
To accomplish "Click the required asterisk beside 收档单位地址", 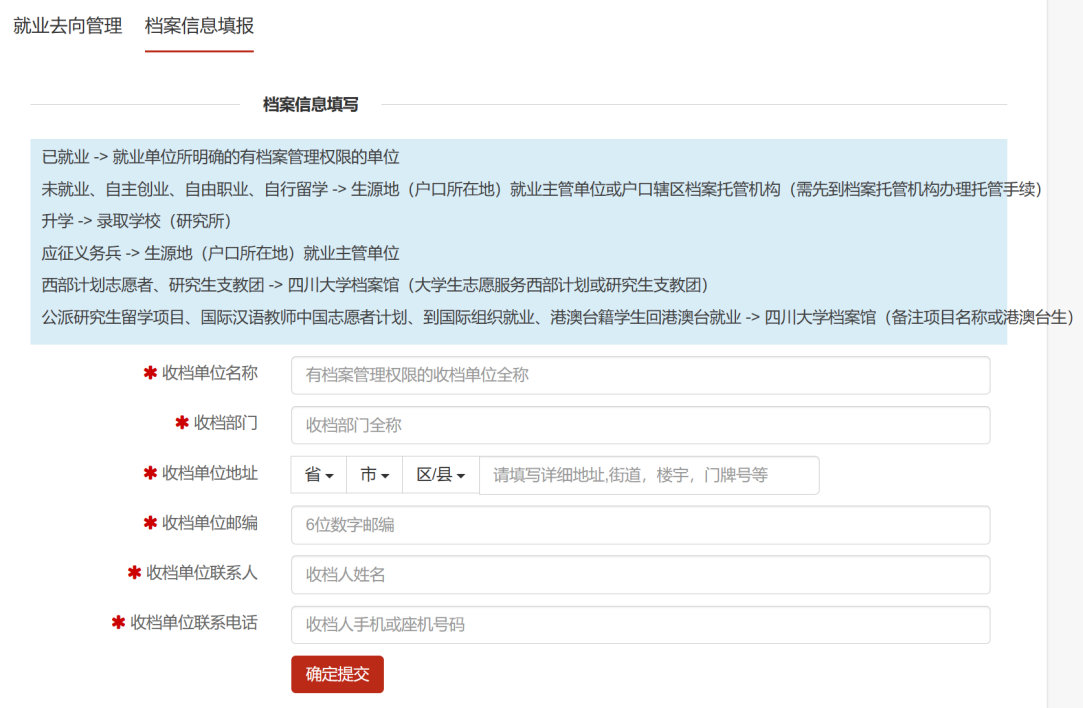I will [150, 473].
